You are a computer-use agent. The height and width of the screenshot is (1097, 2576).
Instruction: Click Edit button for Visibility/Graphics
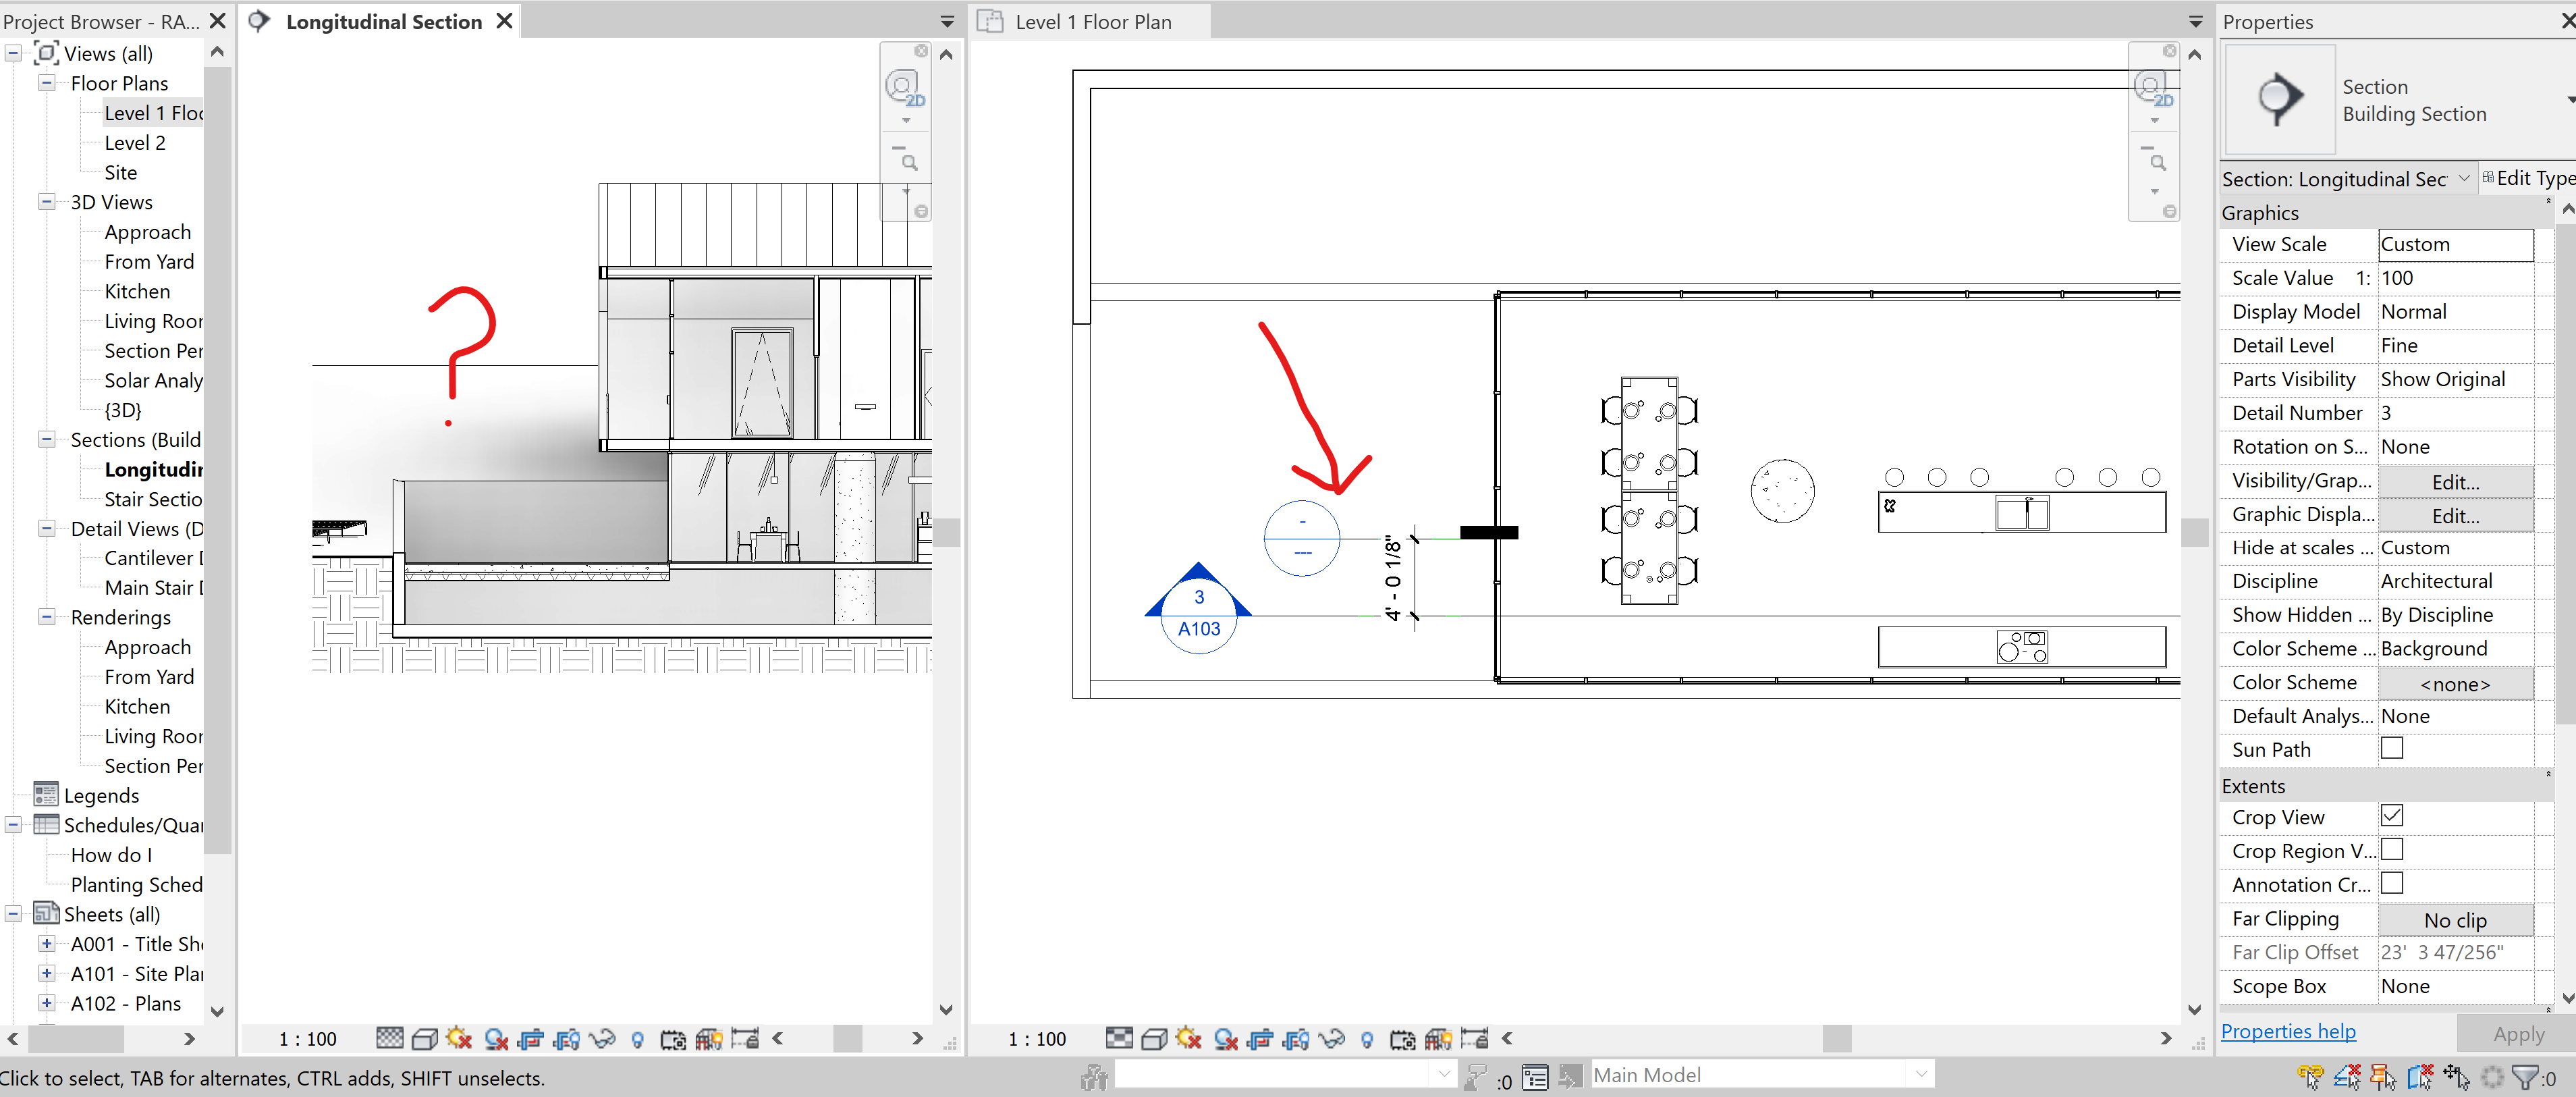pyautogui.click(x=2454, y=482)
